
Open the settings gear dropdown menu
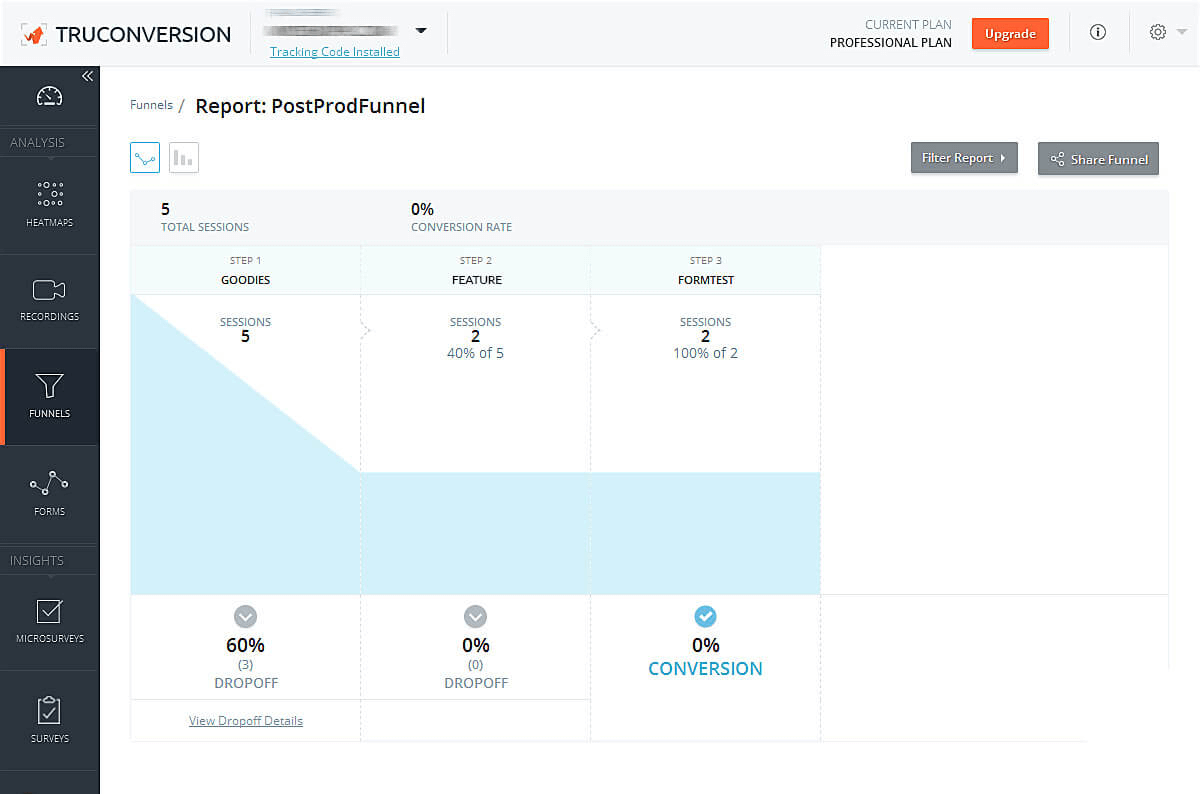click(1166, 32)
